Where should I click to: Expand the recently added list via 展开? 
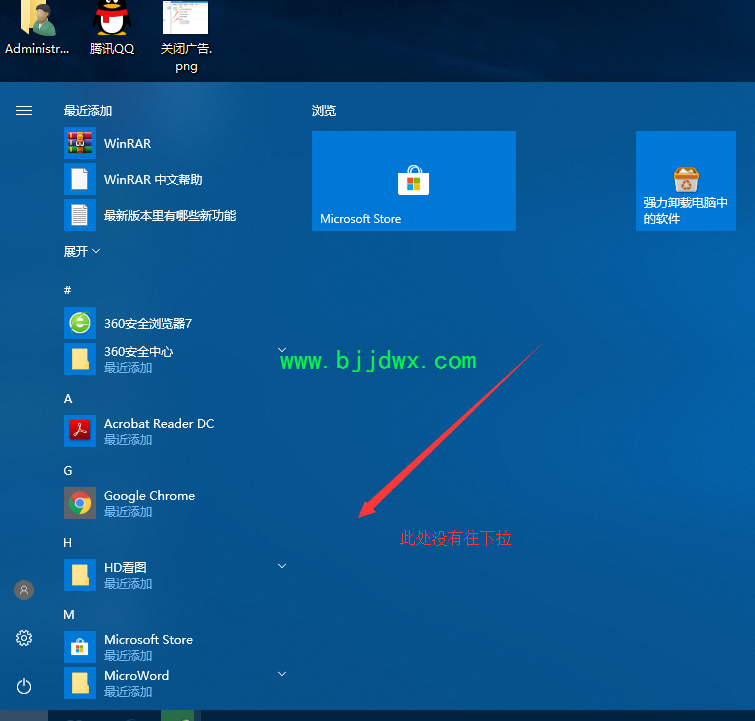(x=82, y=251)
